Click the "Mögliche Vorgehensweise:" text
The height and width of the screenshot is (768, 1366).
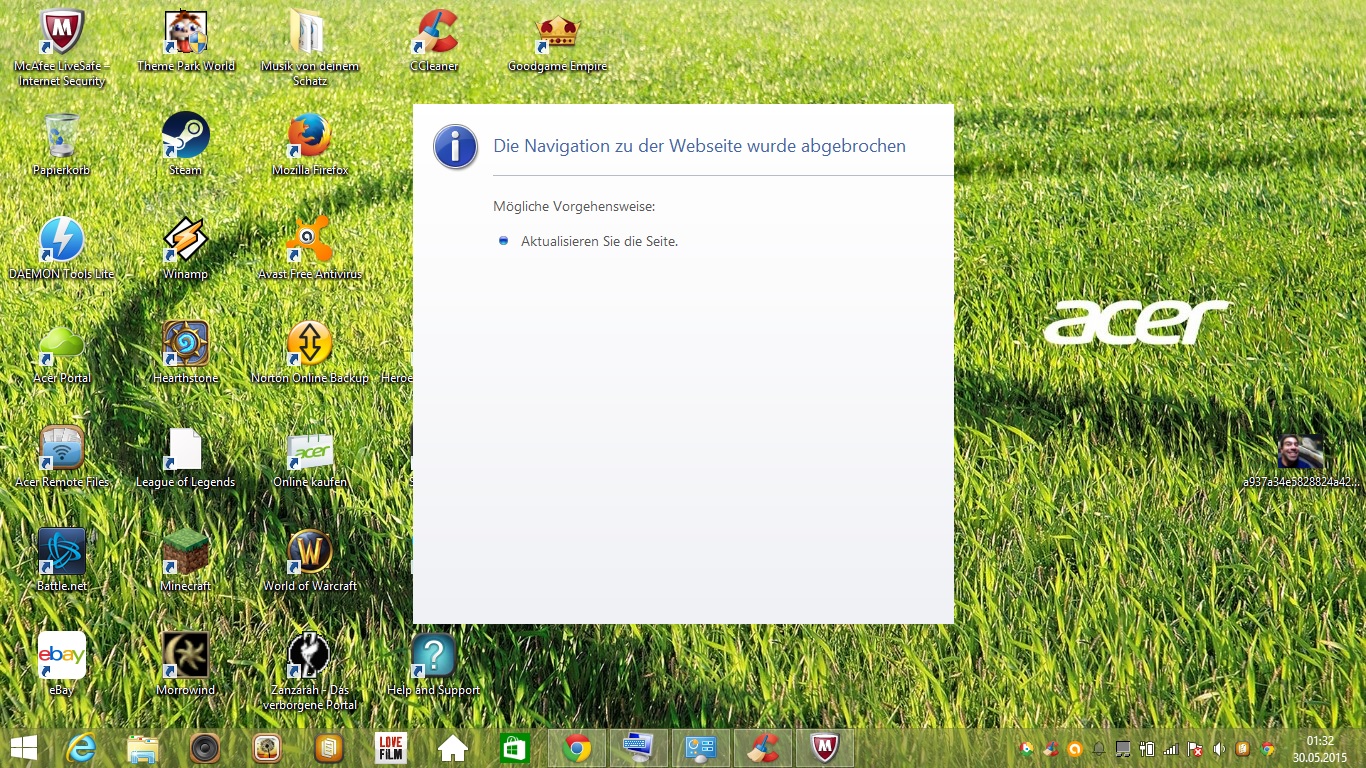coord(574,207)
